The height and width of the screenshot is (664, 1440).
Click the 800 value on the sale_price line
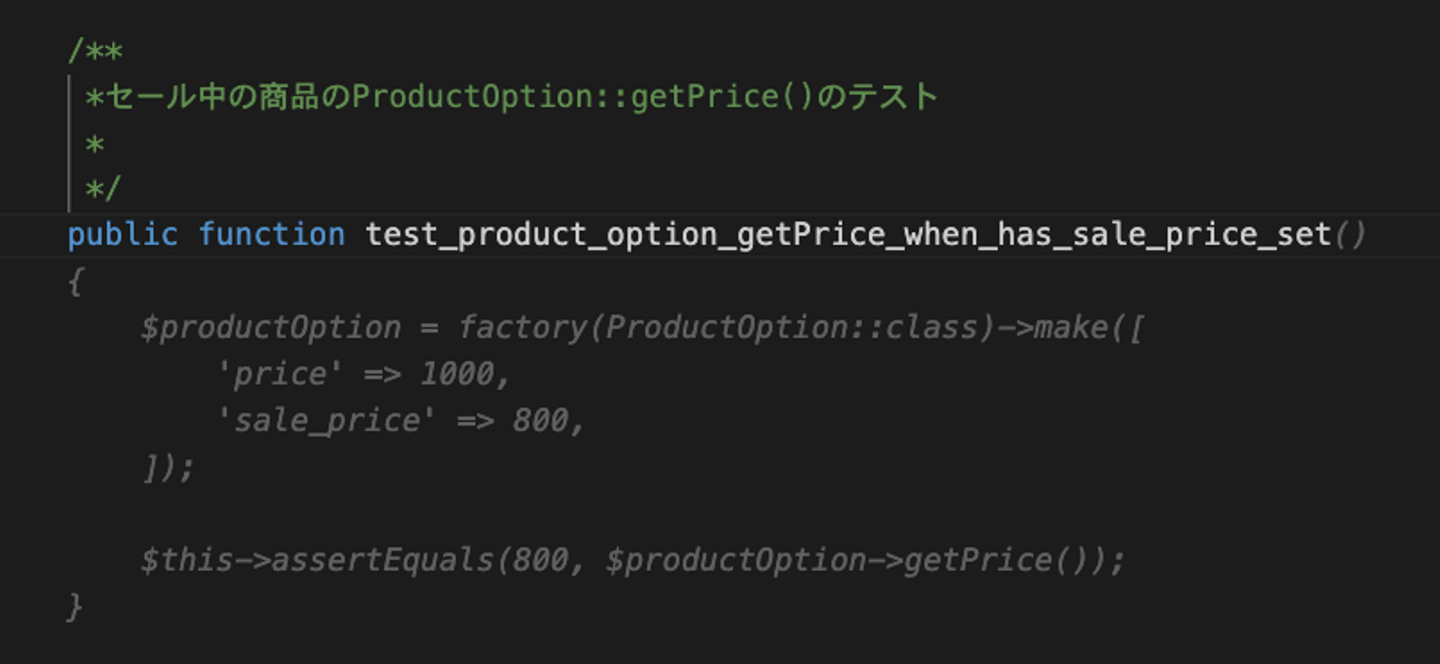click(x=540, y=420)
